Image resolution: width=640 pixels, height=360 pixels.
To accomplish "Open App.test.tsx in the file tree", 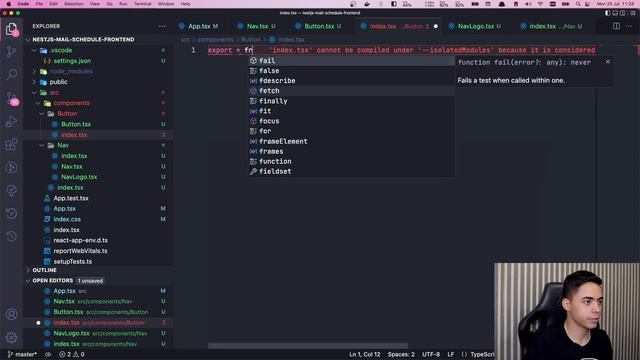I will coord(71,198).
